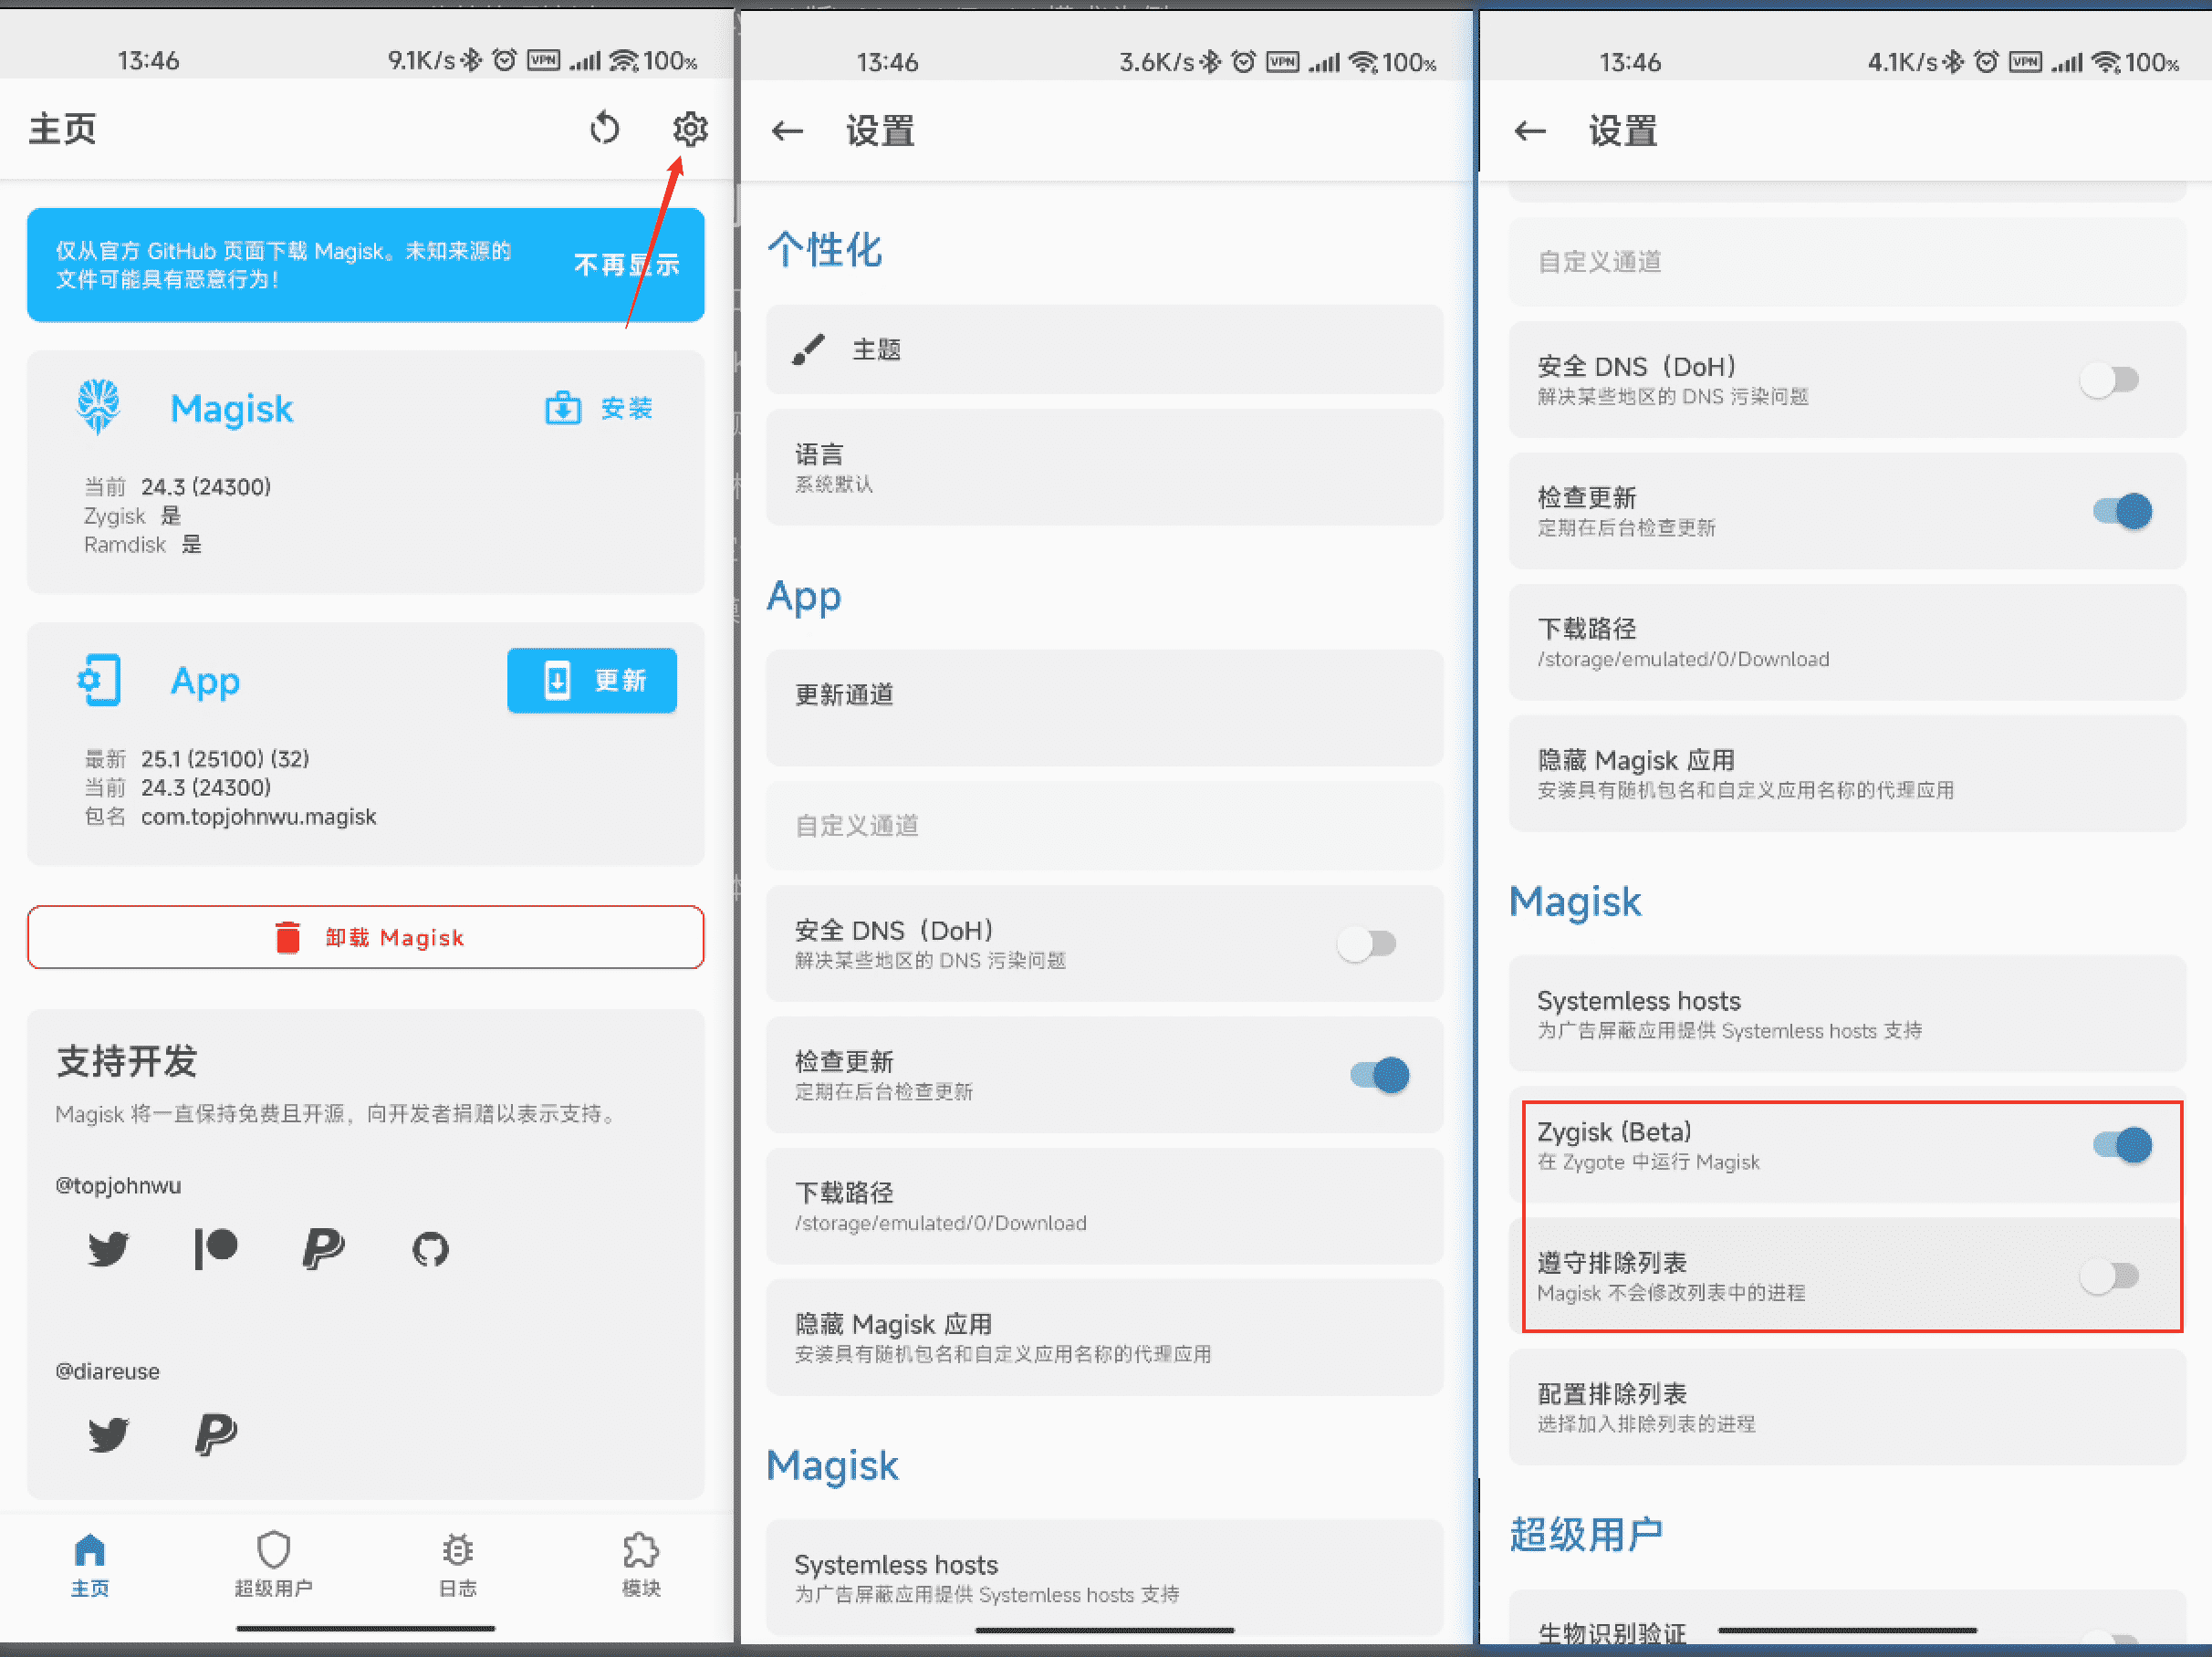Tap the @diareuse developer handle
This screenshot has width=2212, height=1657.
pyautogui.click(x=107, y=1371)
